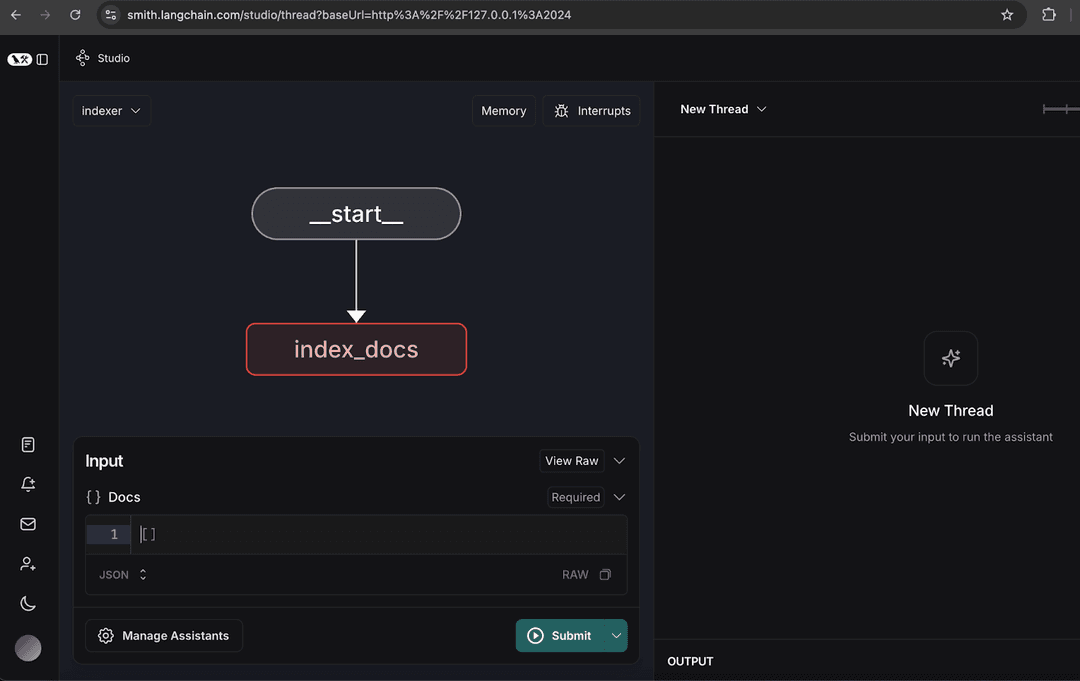The height and width of the screenshot is (681, 1080).
Task: Switch input display with View Raw
Action: (x=571, y=460)
